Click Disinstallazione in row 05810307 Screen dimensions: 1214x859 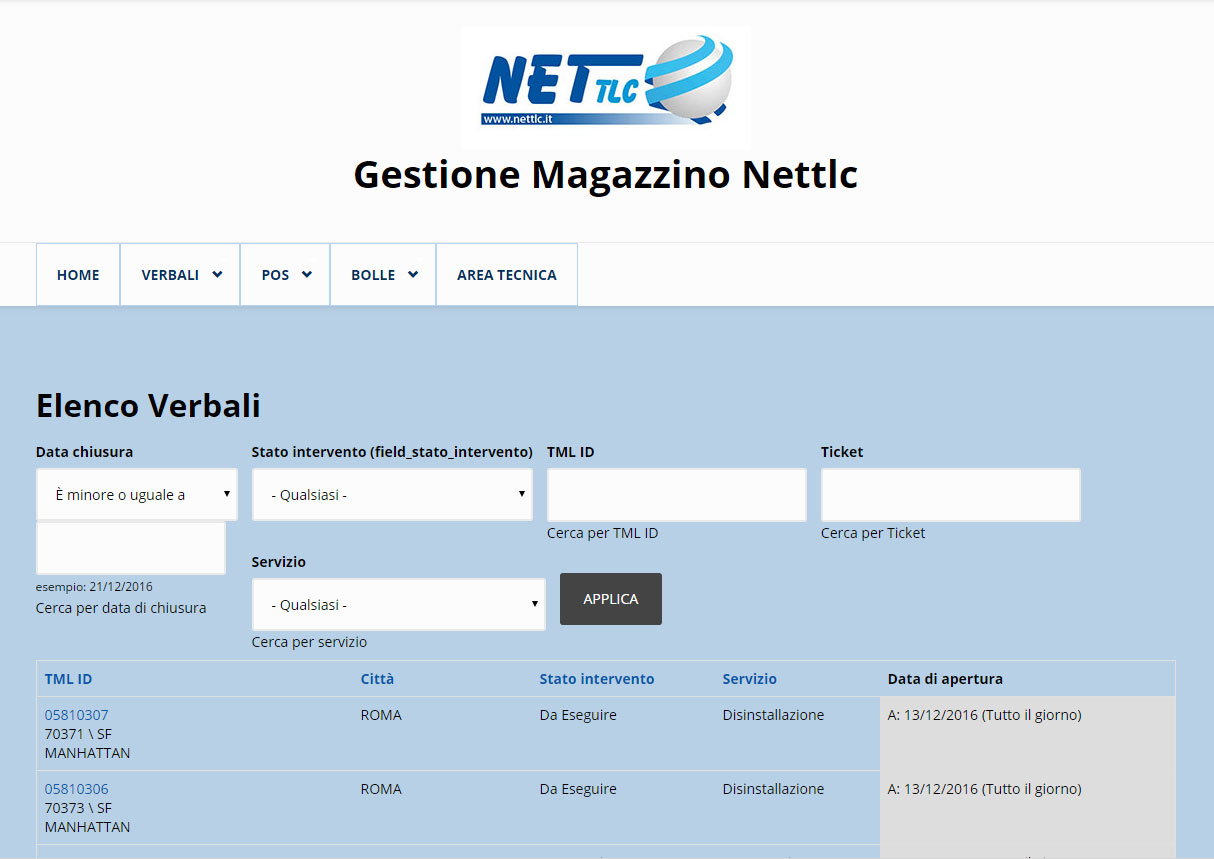coord(774,715)
